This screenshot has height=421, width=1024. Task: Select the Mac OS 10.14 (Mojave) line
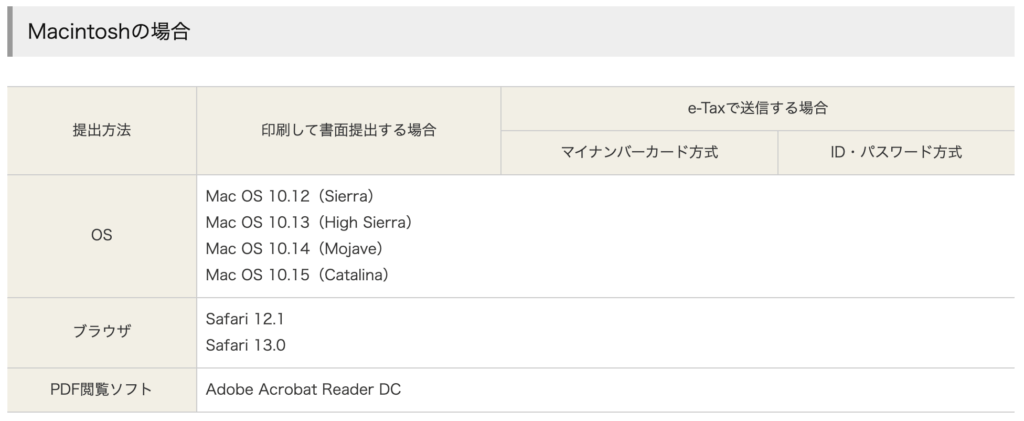click(x=296, y=249)
